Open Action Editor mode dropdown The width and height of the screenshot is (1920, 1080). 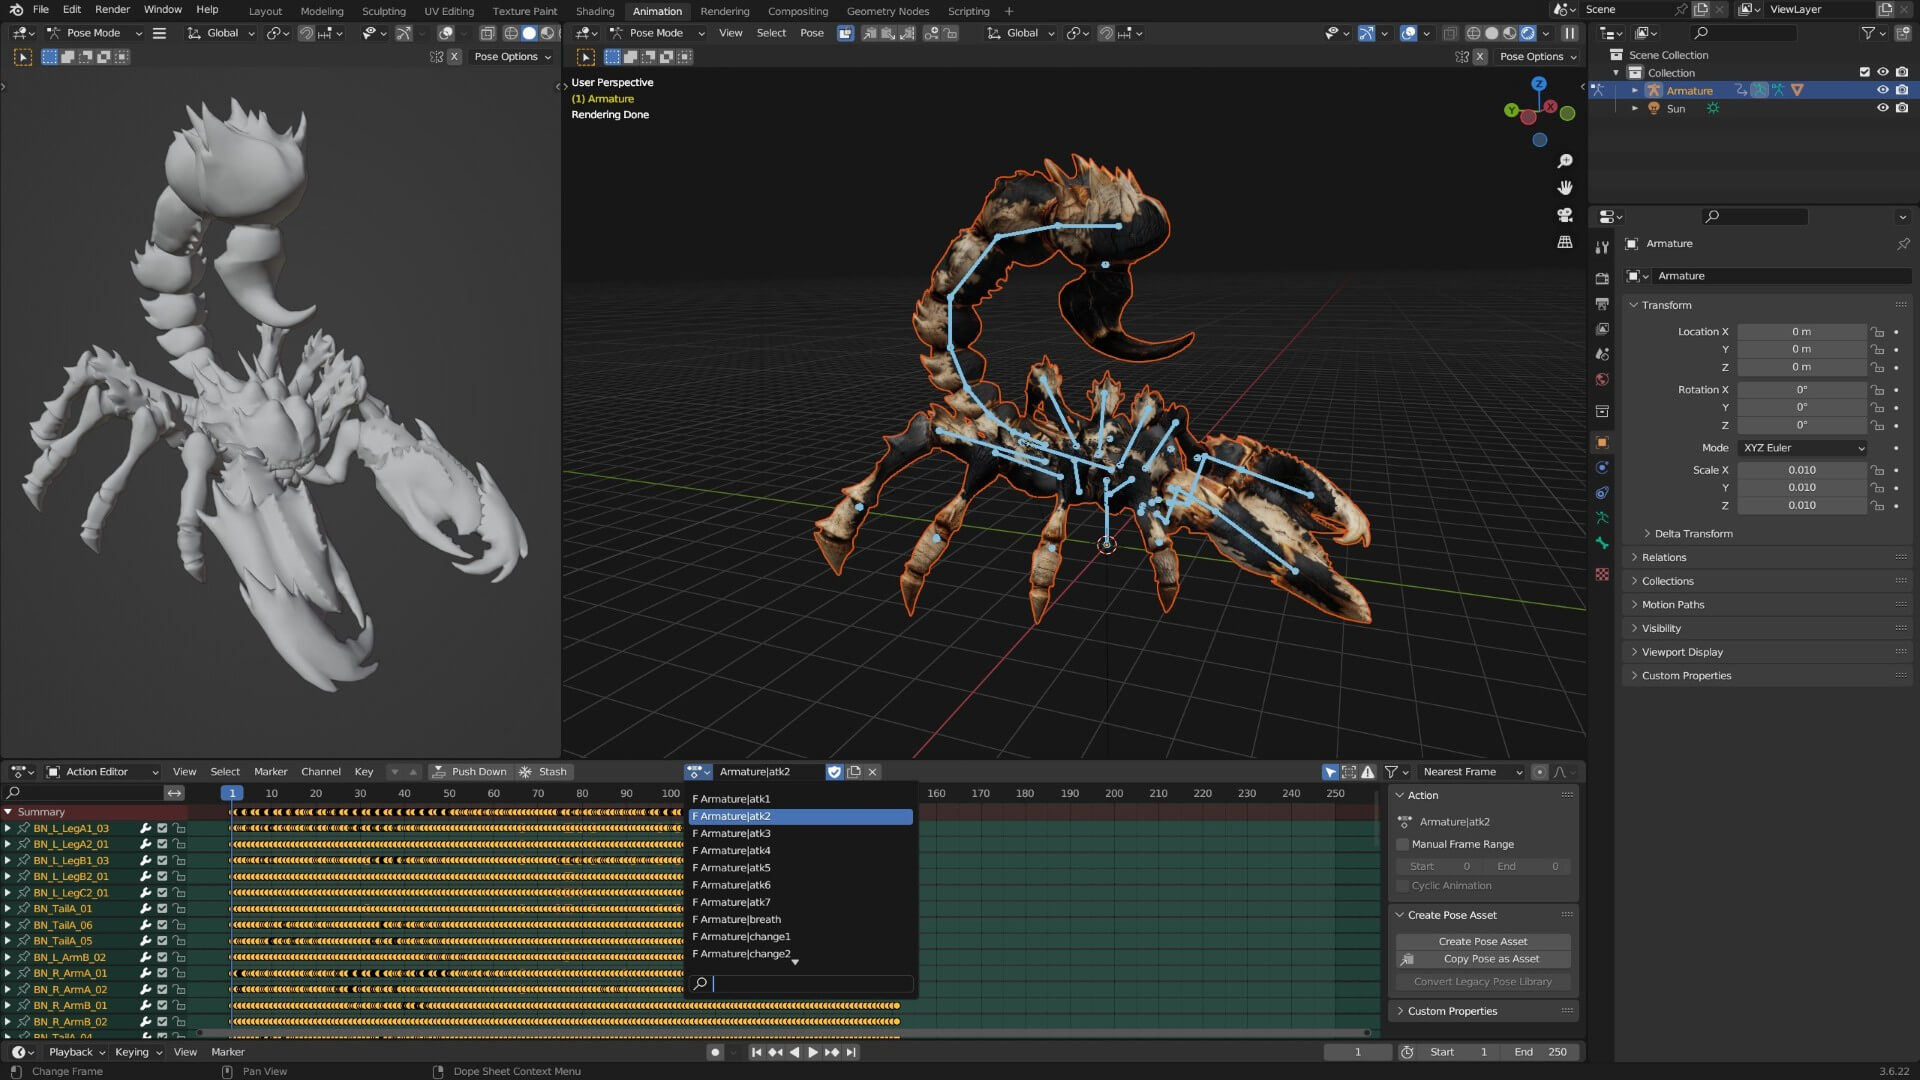tap(103, 772)
